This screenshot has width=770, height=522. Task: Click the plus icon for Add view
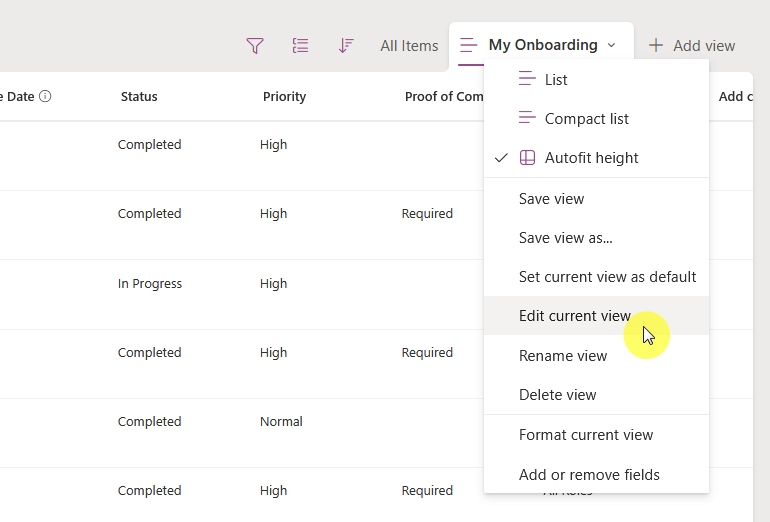(x=656, y=46)
